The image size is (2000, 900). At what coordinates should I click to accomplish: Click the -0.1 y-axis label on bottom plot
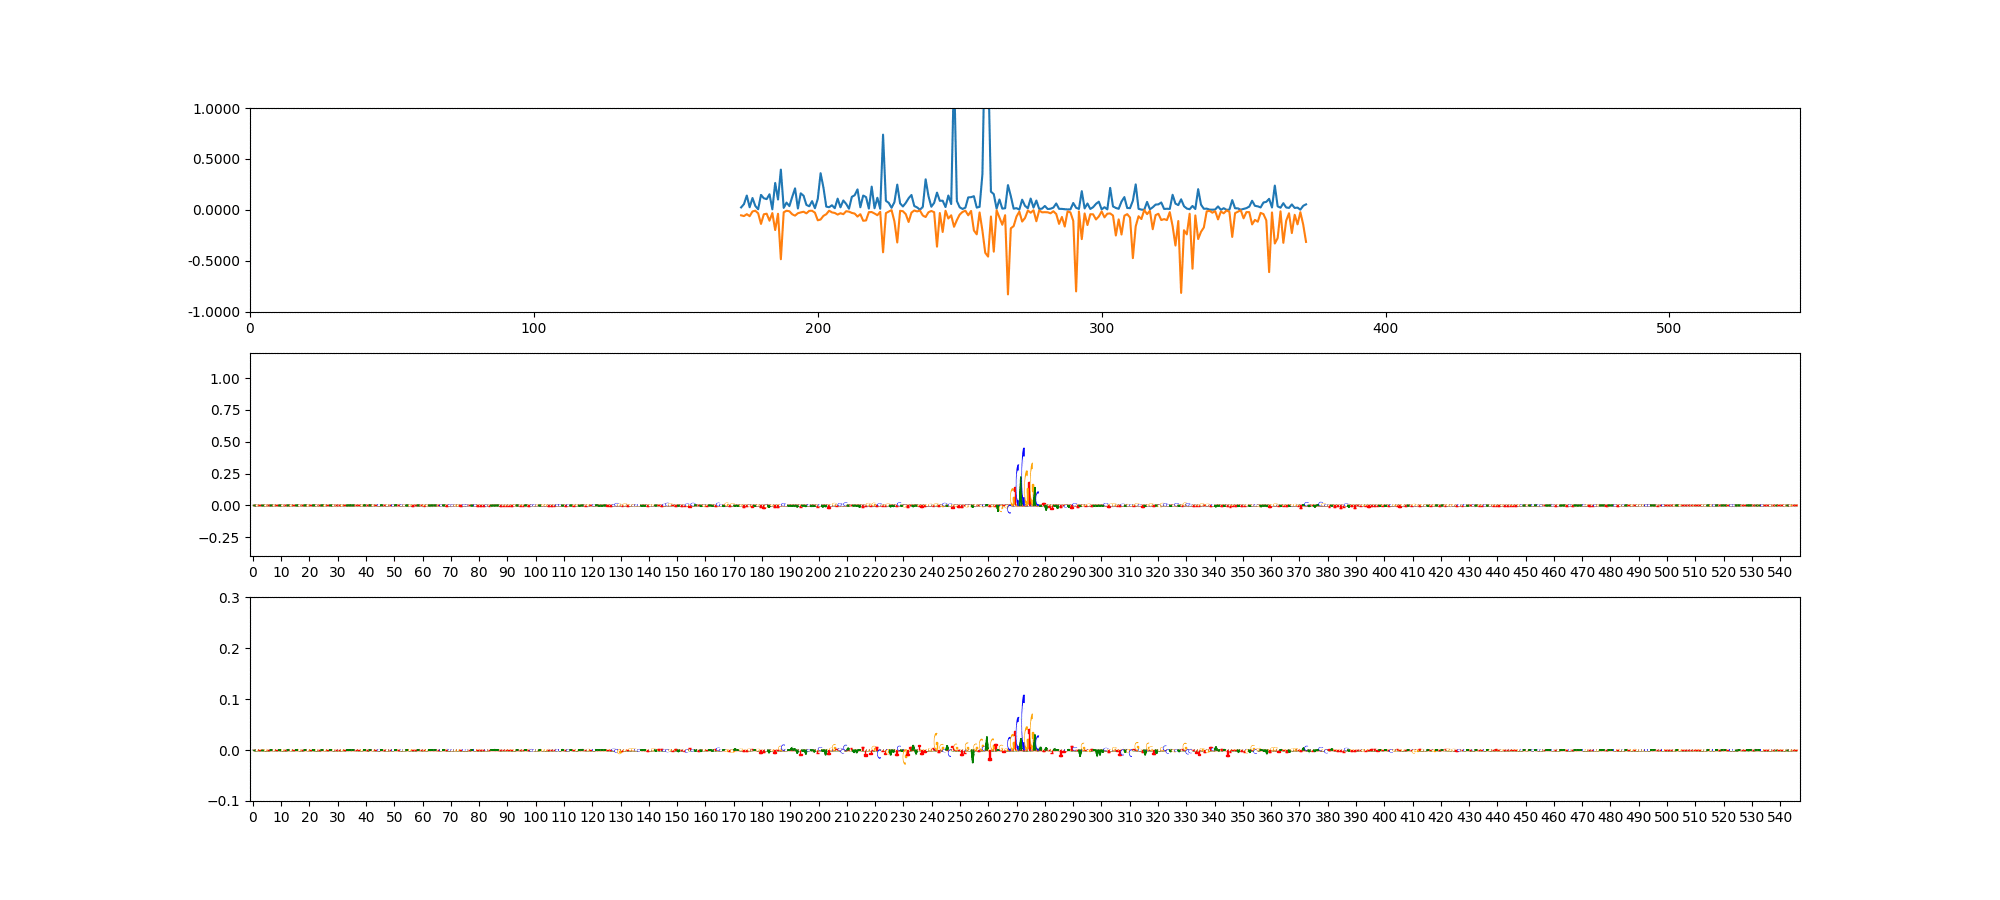pyautogui.click(x=225, y=802)
